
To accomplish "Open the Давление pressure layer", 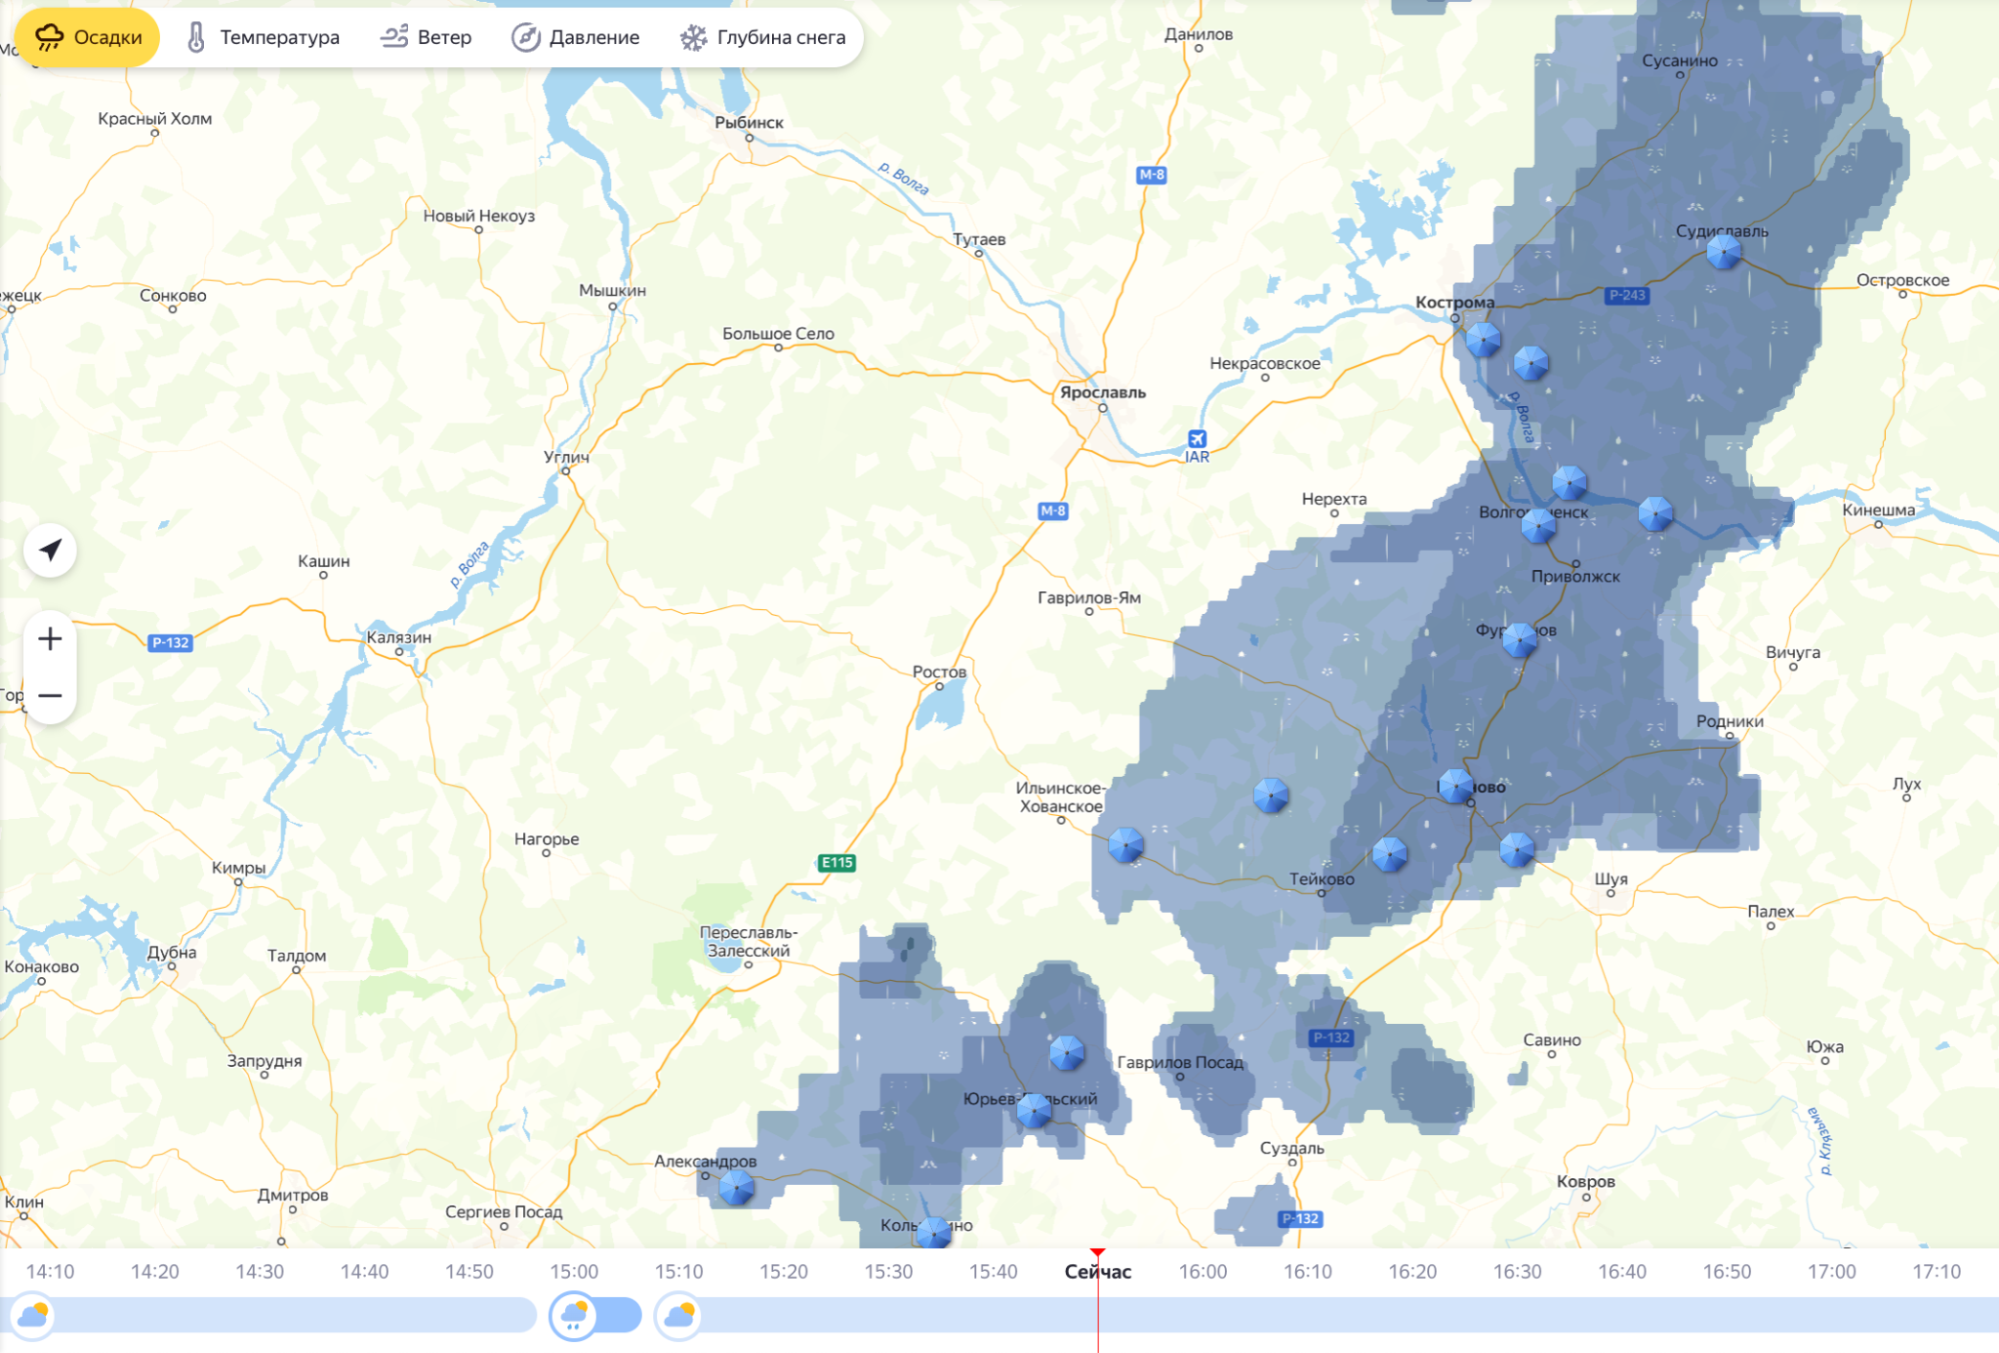I will point(576,38).
